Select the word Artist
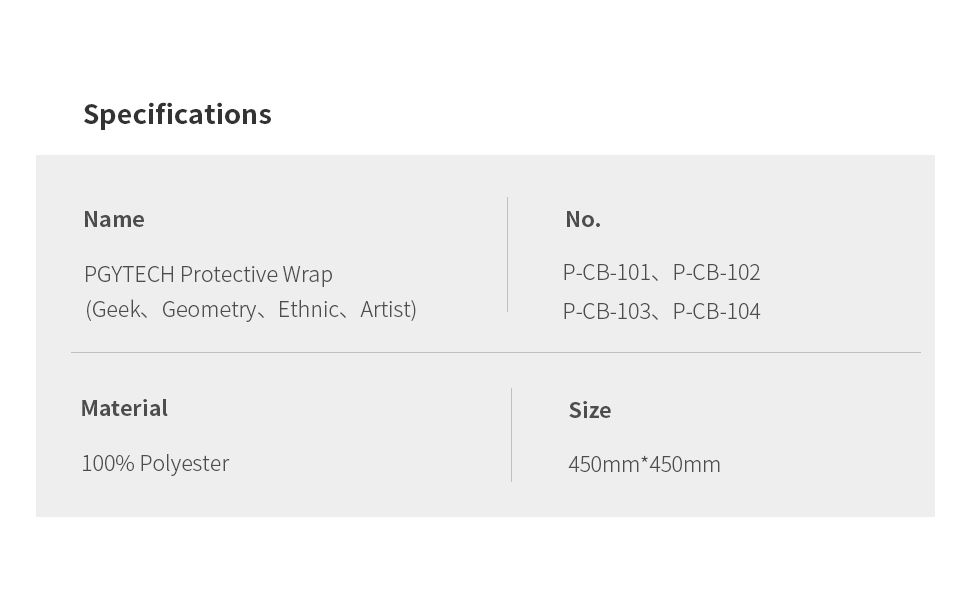This screenshot has width=970, height=600. (x=386, y=310)
